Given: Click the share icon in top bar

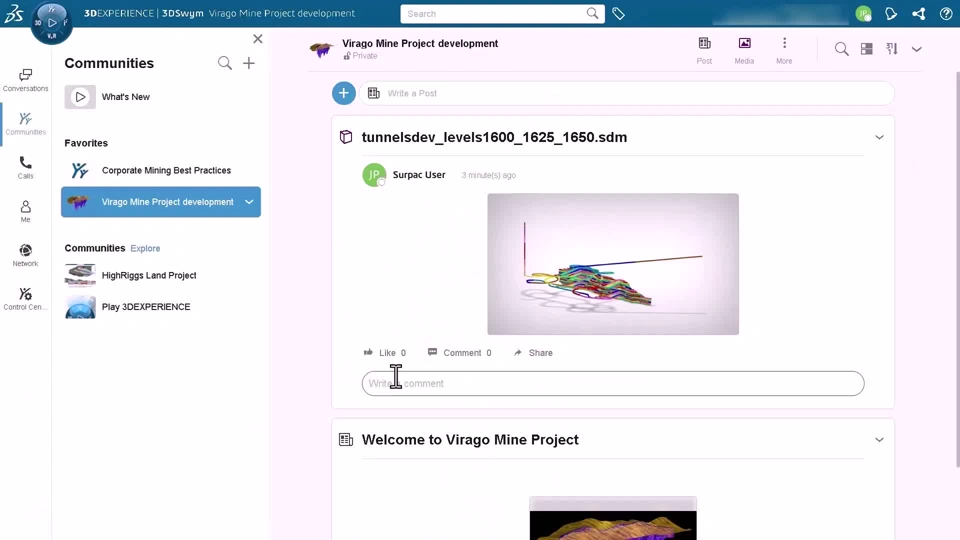Looking at the screenshot, I should [x=918, y=13].
